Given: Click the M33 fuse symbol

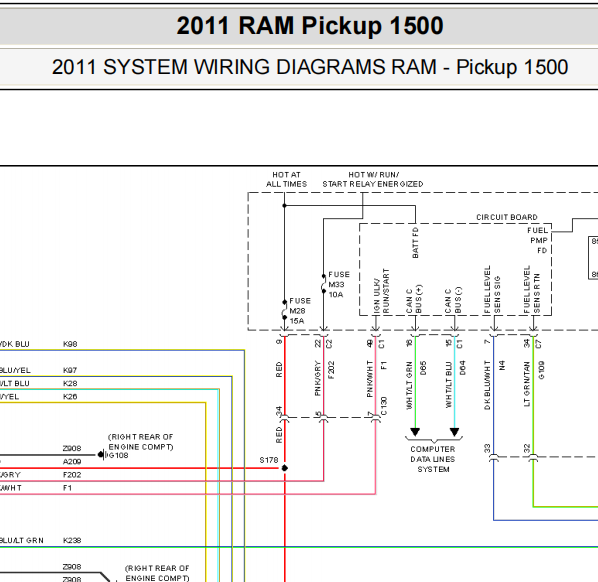Looking at the screenshot, I should [323, 283].
